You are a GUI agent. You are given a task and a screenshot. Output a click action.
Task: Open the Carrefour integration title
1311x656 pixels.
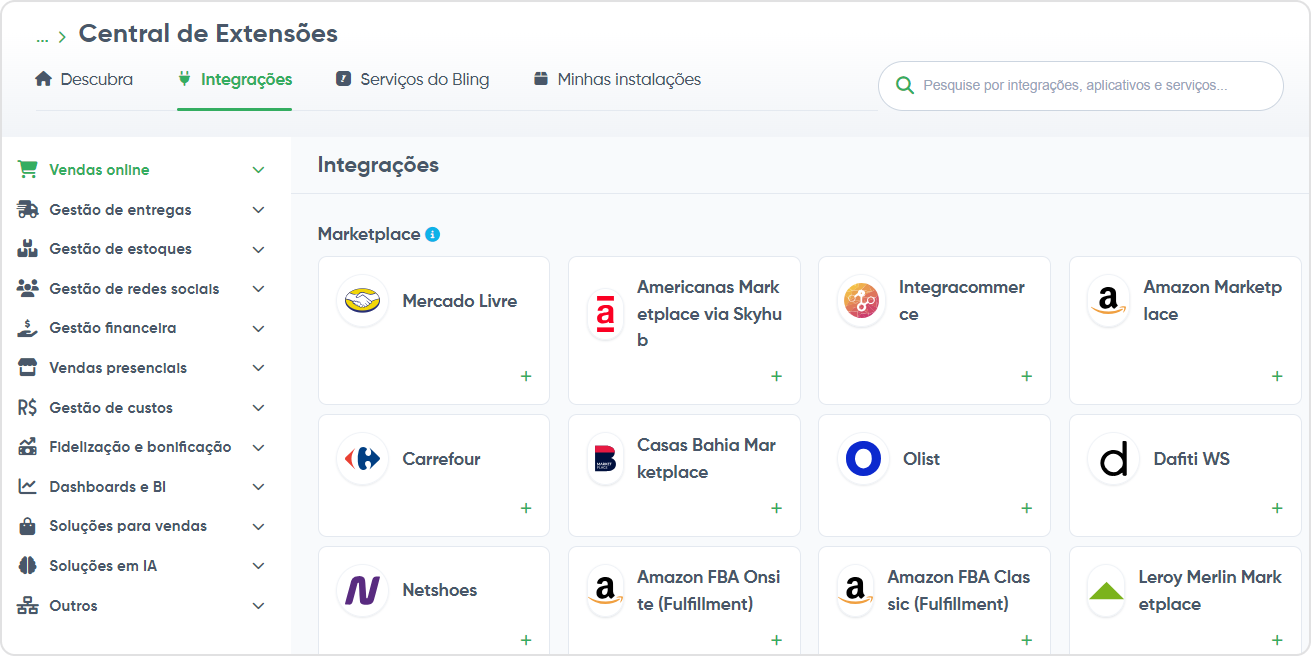pos(441,459)
